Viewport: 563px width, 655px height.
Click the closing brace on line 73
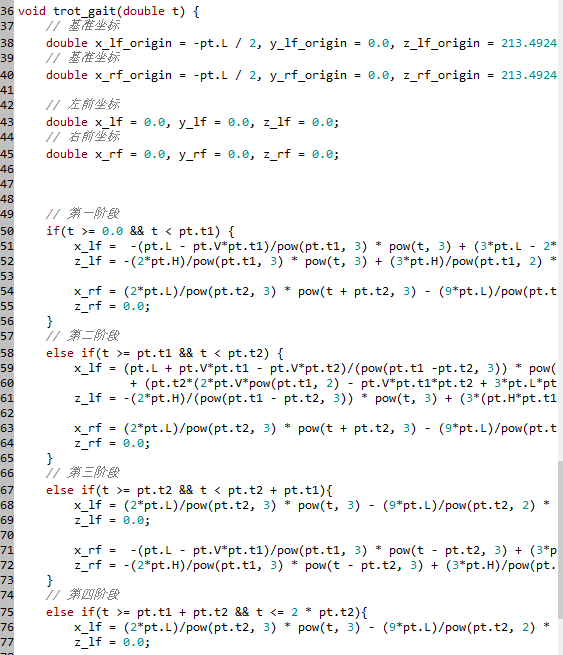(x=49, y=580)
